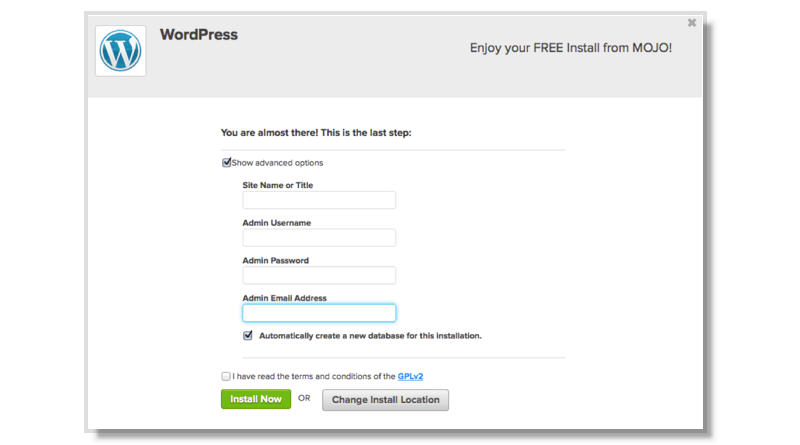Click the Admin Email Address label
800x445 pixels.
click(284, 298)
